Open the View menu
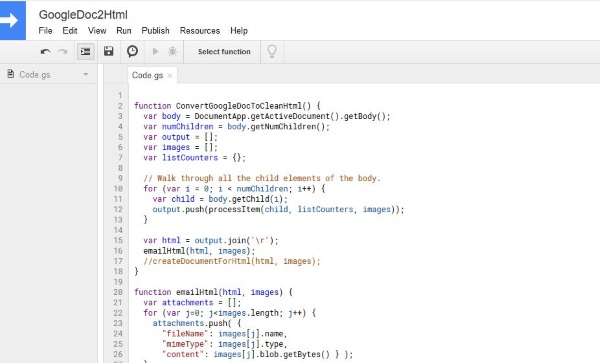This screenshot has height=363, width=600. click(x=97, y=31)
